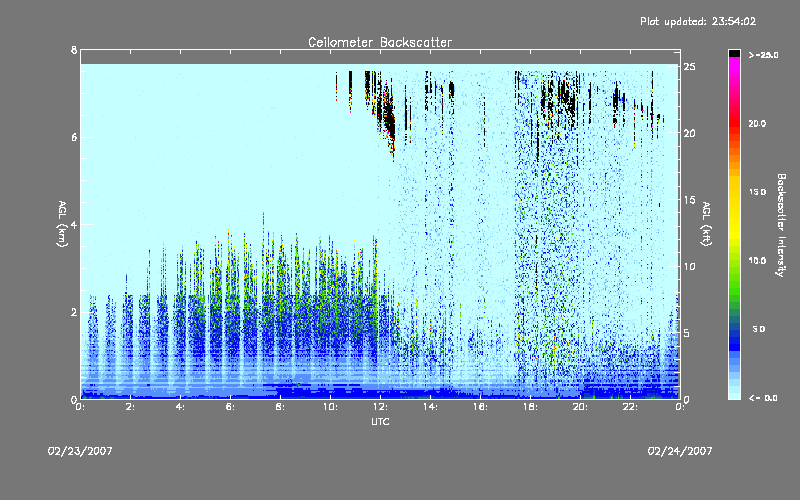Viewport: 800px width, 500px height.
Task: Click the "10:" UTC hour tick
Action: [x=331, y=407]
